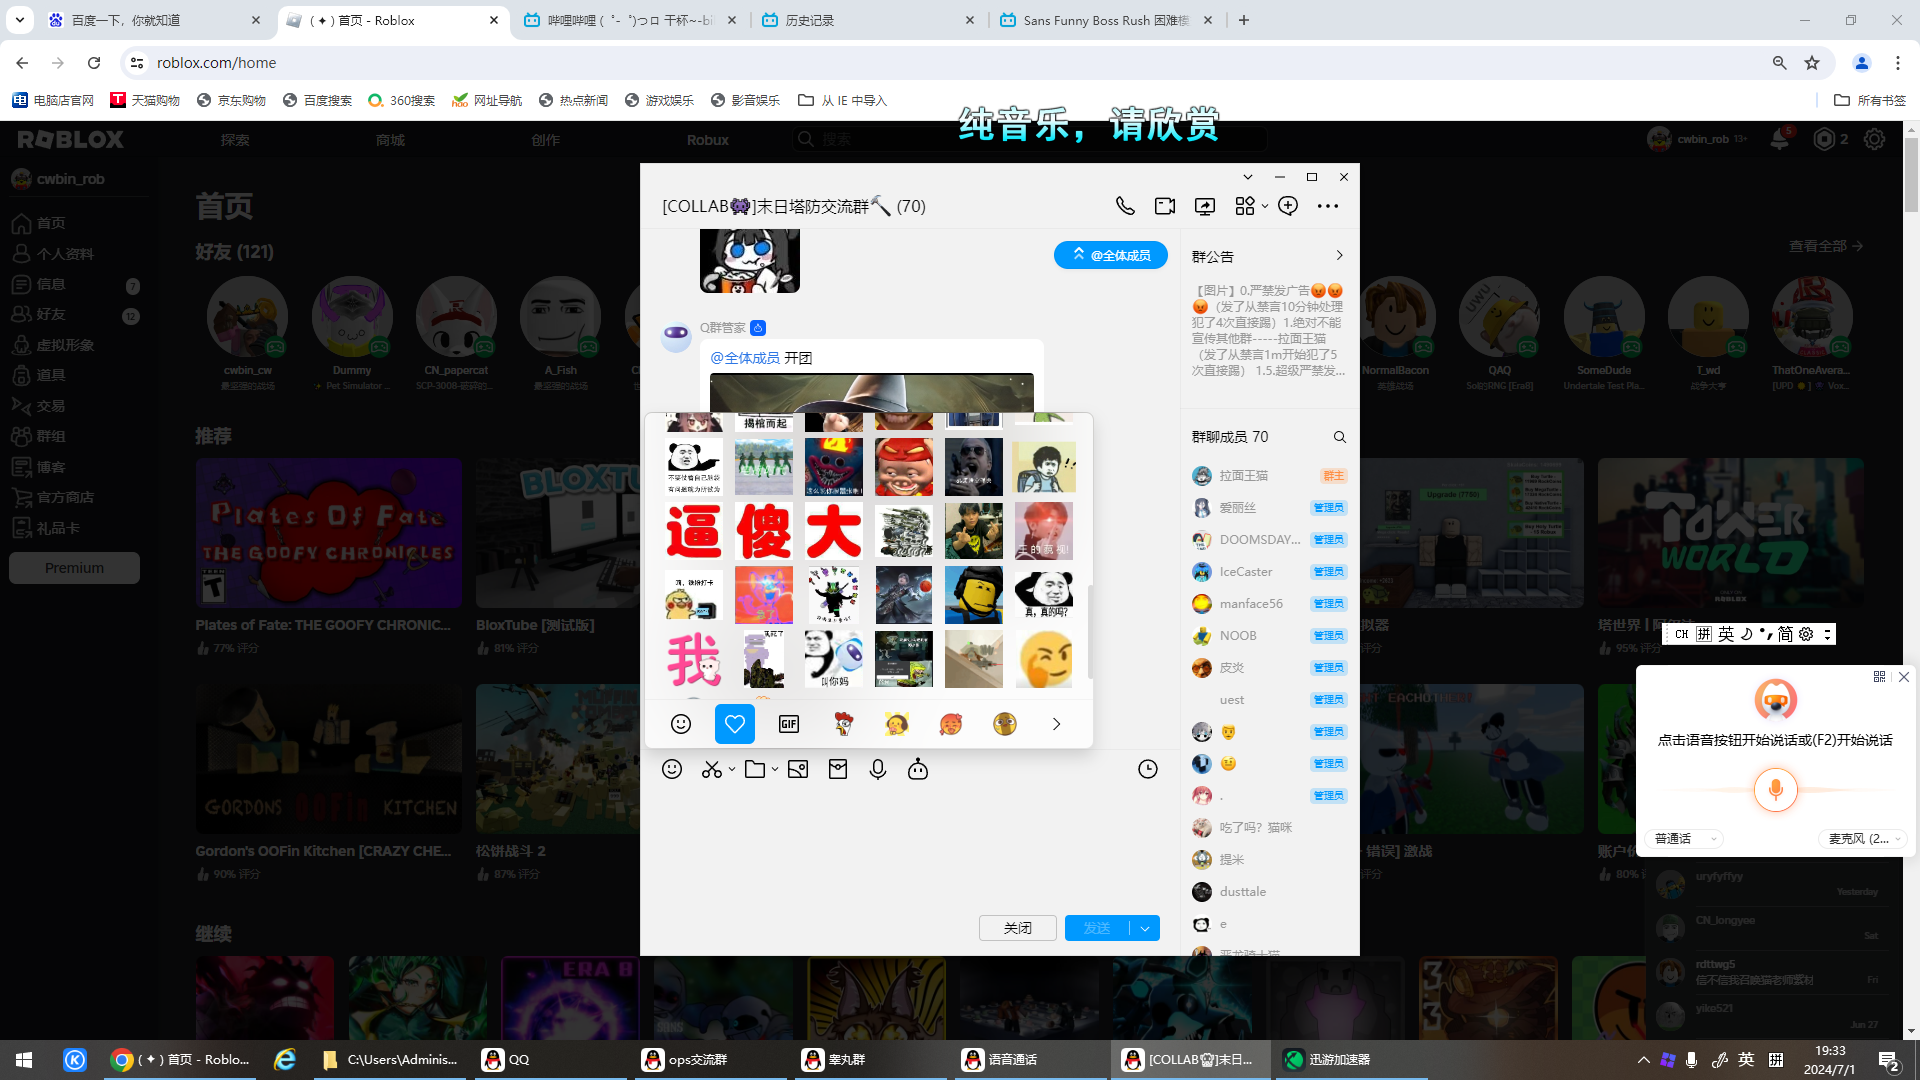Open the Windows Start menu

24,1059
